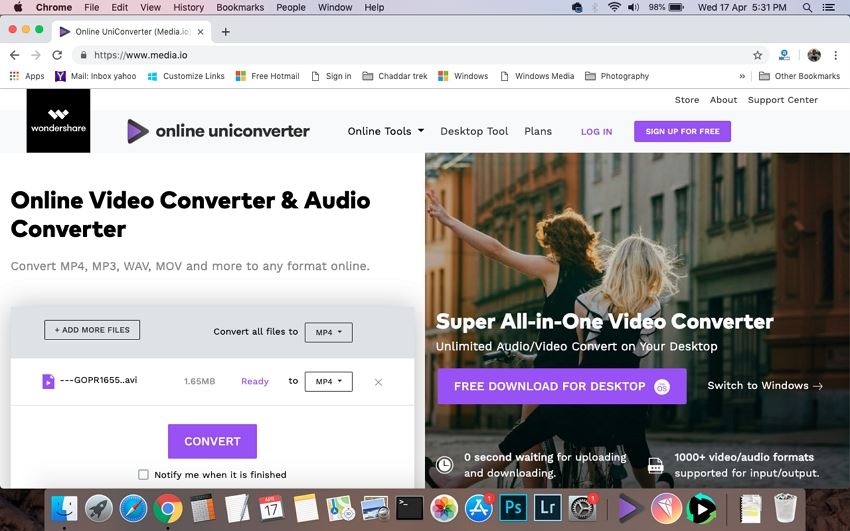
Task: Open Chrome's three-dot menu
Action: click(835, 55)
